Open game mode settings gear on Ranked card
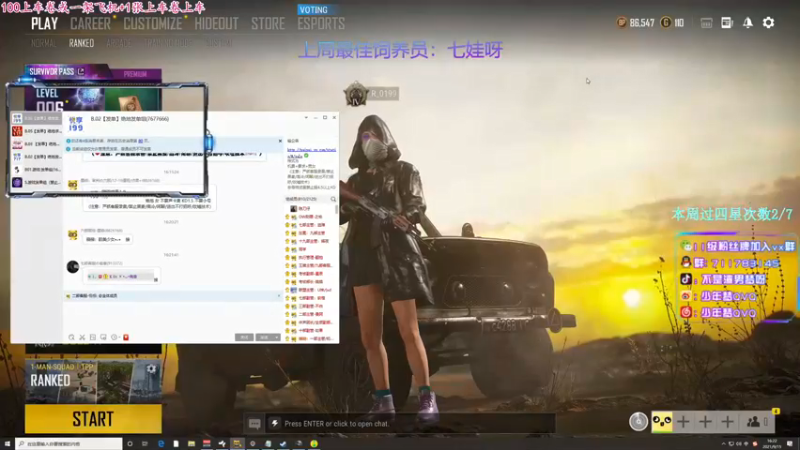The height and width of the screenshot is (450, 800). [151, 369]
